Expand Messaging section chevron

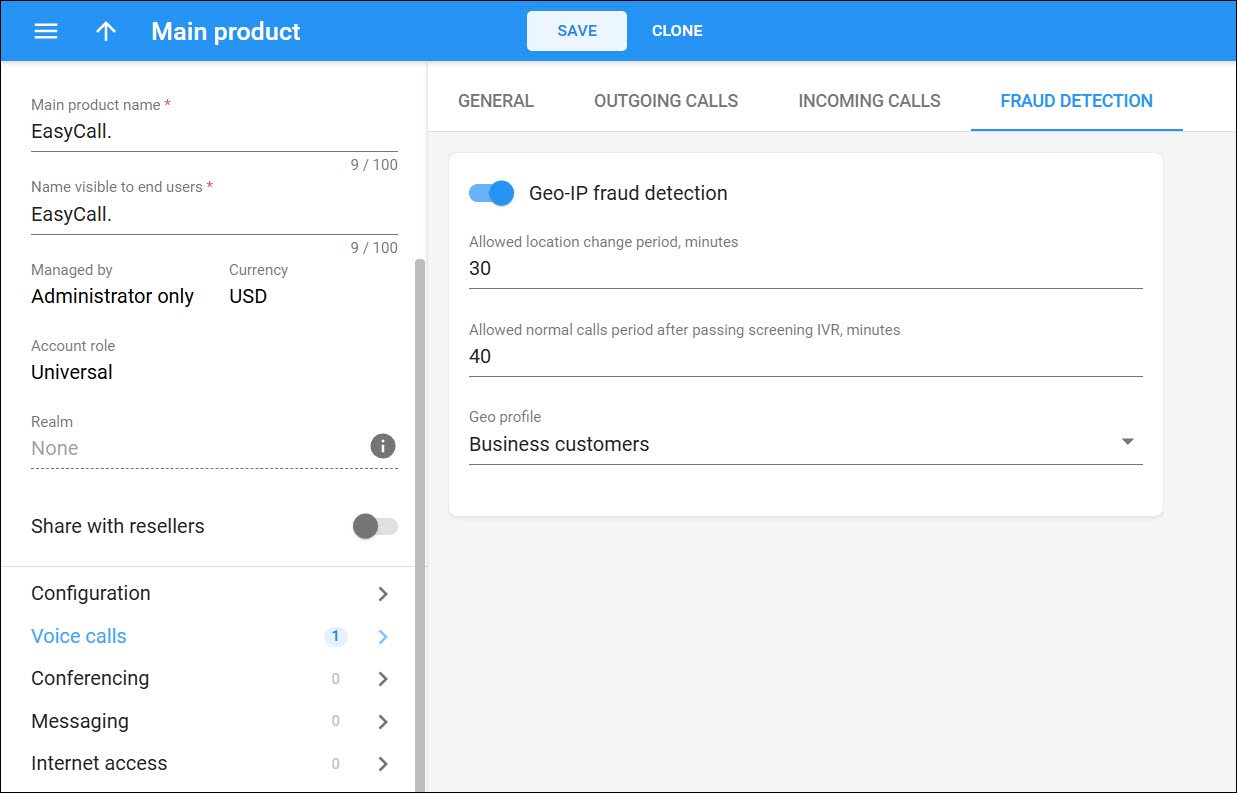tap(383, 722)
